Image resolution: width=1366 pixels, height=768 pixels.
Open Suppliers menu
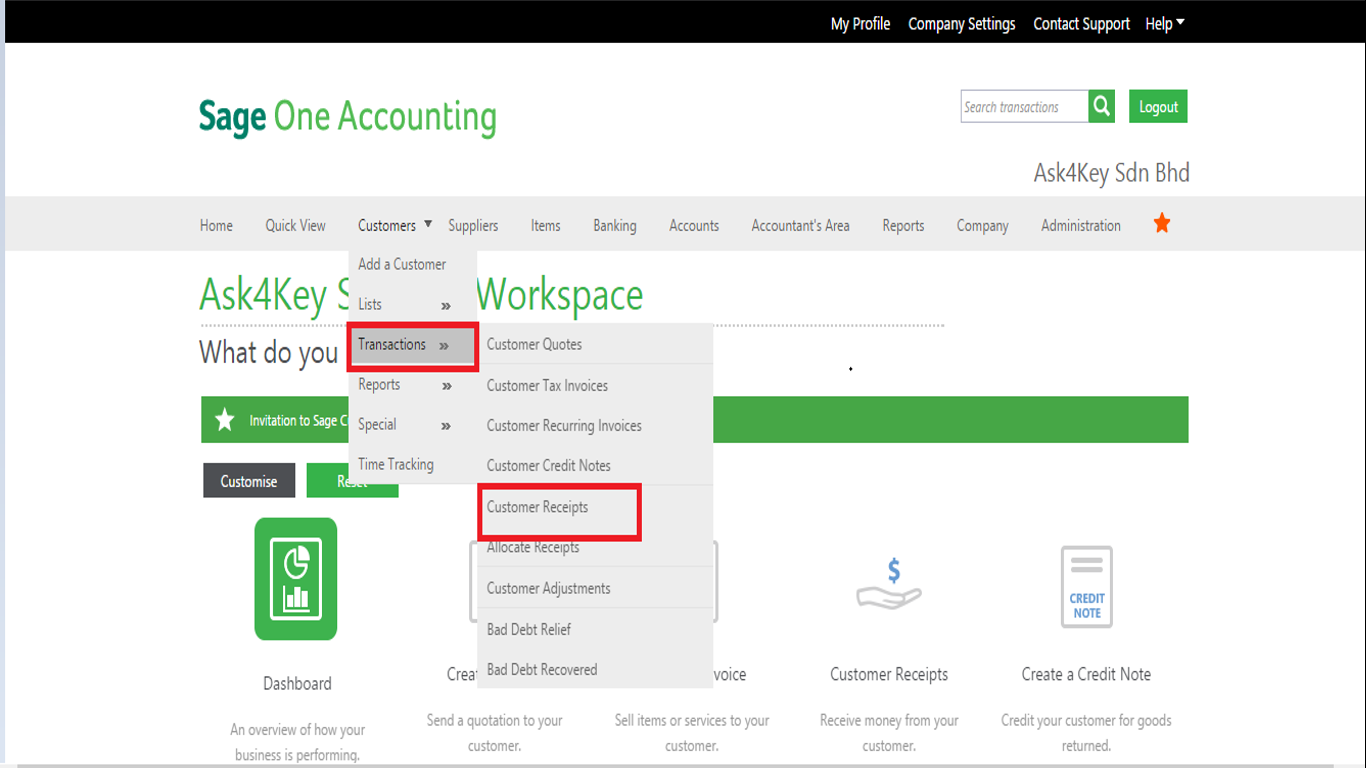tap(473, 225)
